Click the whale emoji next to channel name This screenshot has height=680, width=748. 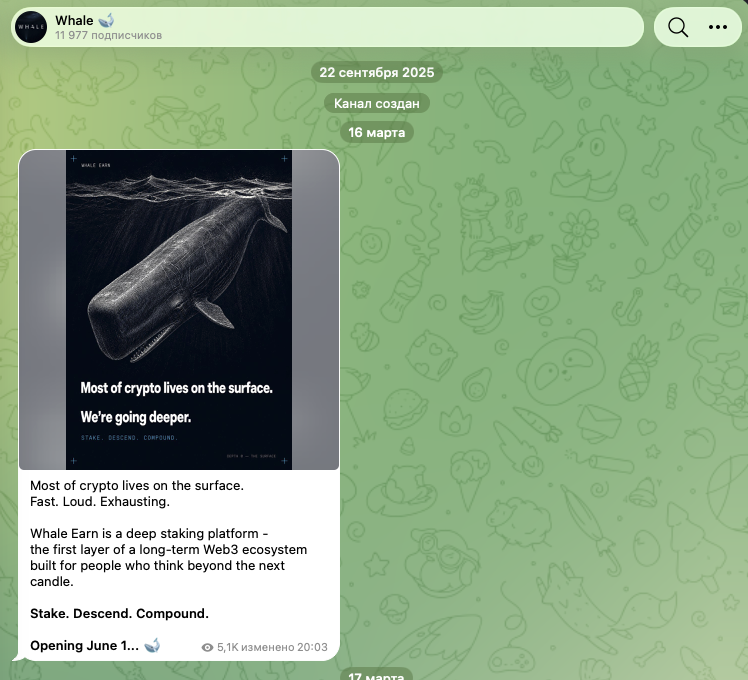pyautogui.click(x=106, y=20)
